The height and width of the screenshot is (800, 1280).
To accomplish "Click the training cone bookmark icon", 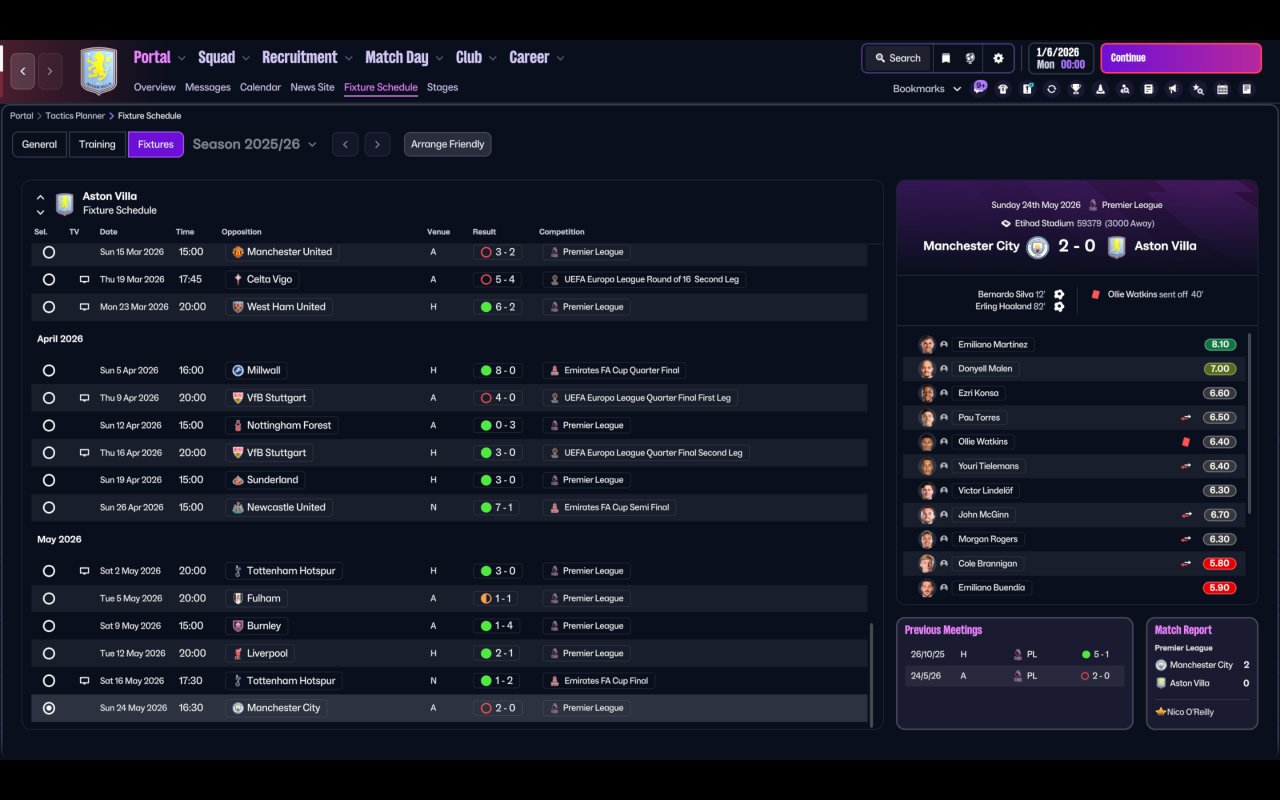I will (x=1100, y=89).
